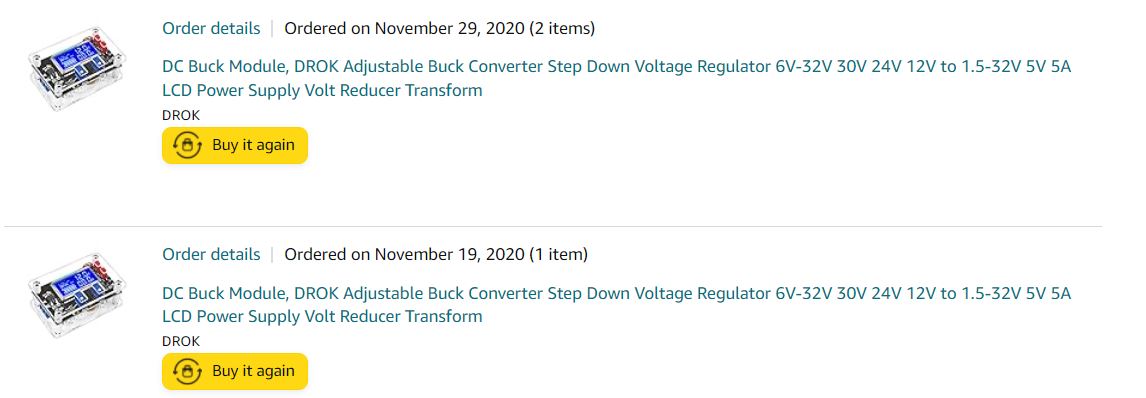
Task: Open Order details for the November 29 order
Action: pyautogui.click(x=211, y=28)
